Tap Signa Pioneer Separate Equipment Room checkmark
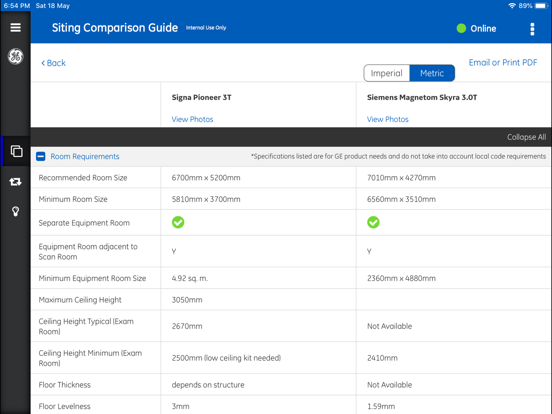Image resolution: width=552 pixels, height=414 pixels. pyautogui.click(x=178, y=222)
